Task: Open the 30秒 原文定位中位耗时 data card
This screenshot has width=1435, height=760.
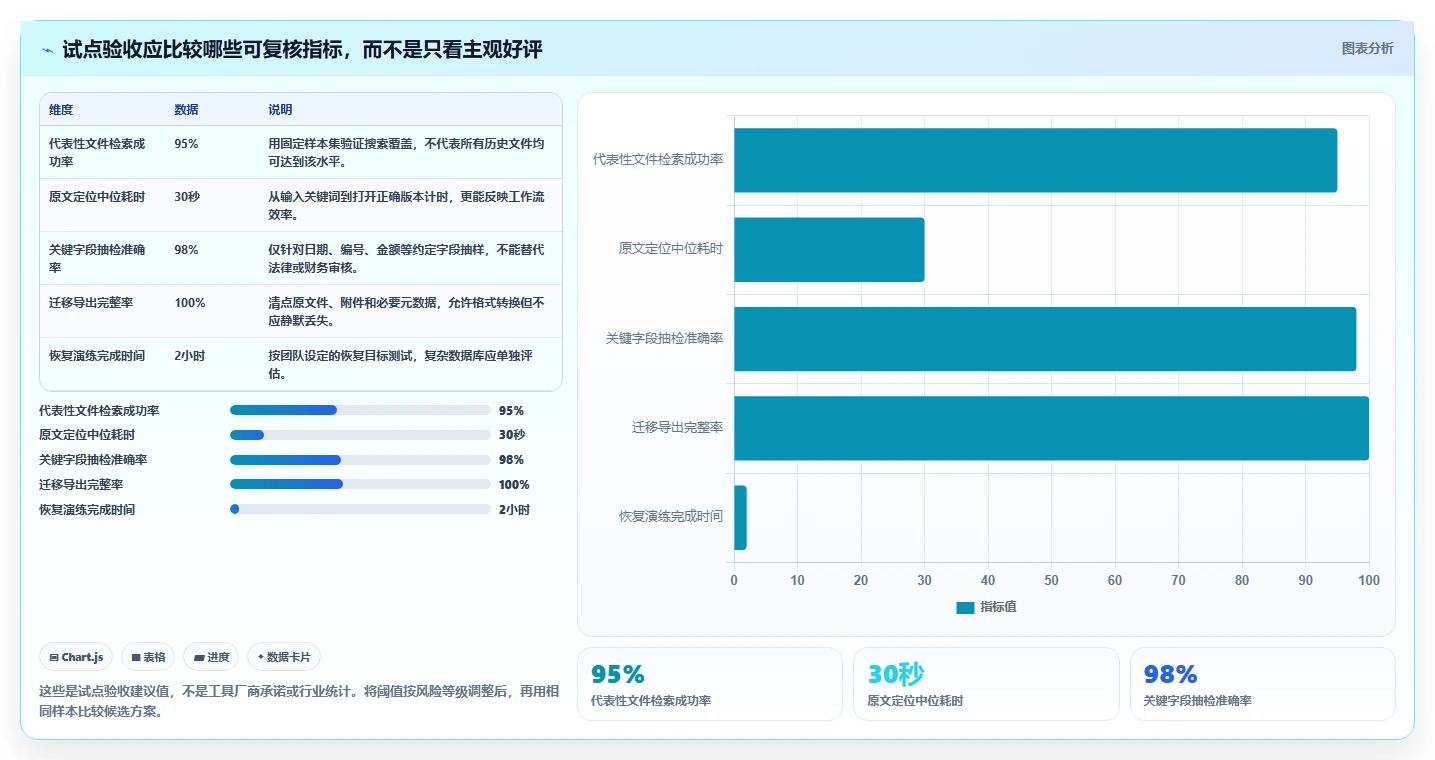Action: tap(986, 684)
